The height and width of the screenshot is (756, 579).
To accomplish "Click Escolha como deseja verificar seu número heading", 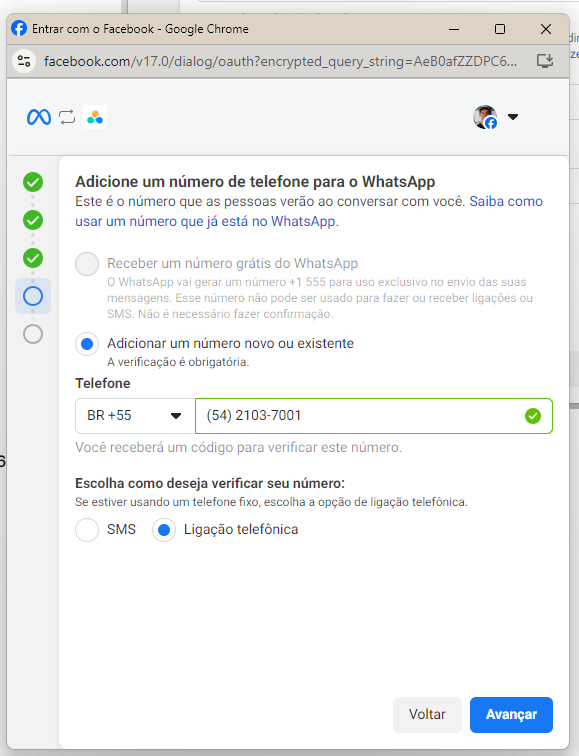I will click(x=210, y=484).
